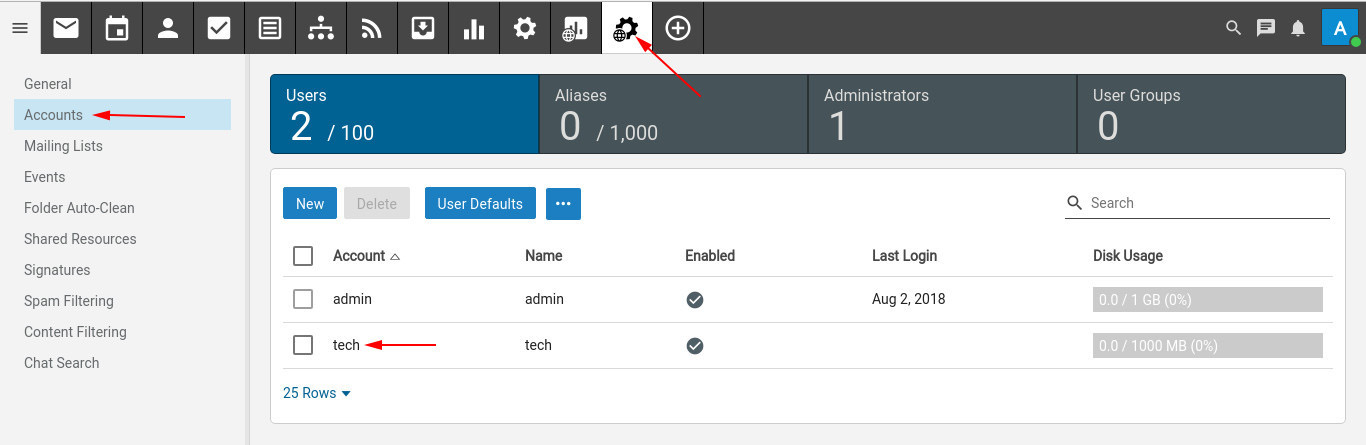Toggle the select-all accounts checkbox
Viewport: 1366px width, 445px height.
click(303, 256)
